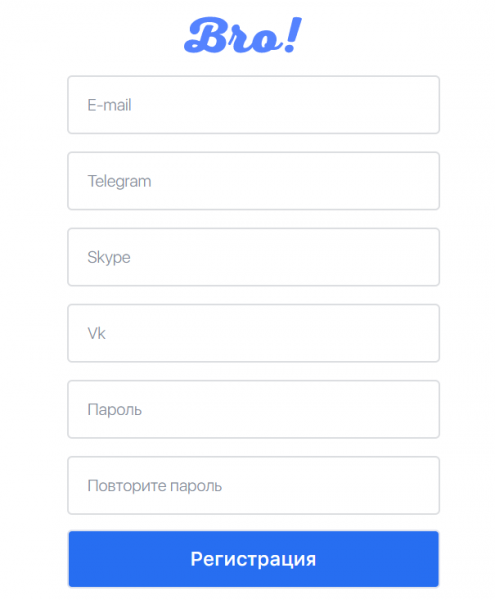
Task: Open the home page via Bro! logo
Action: (243, 35)
